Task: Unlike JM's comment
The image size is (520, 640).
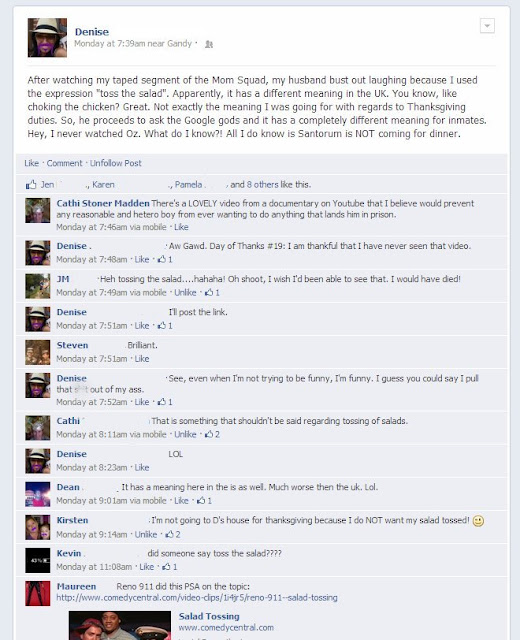Action: click(185, 292)
